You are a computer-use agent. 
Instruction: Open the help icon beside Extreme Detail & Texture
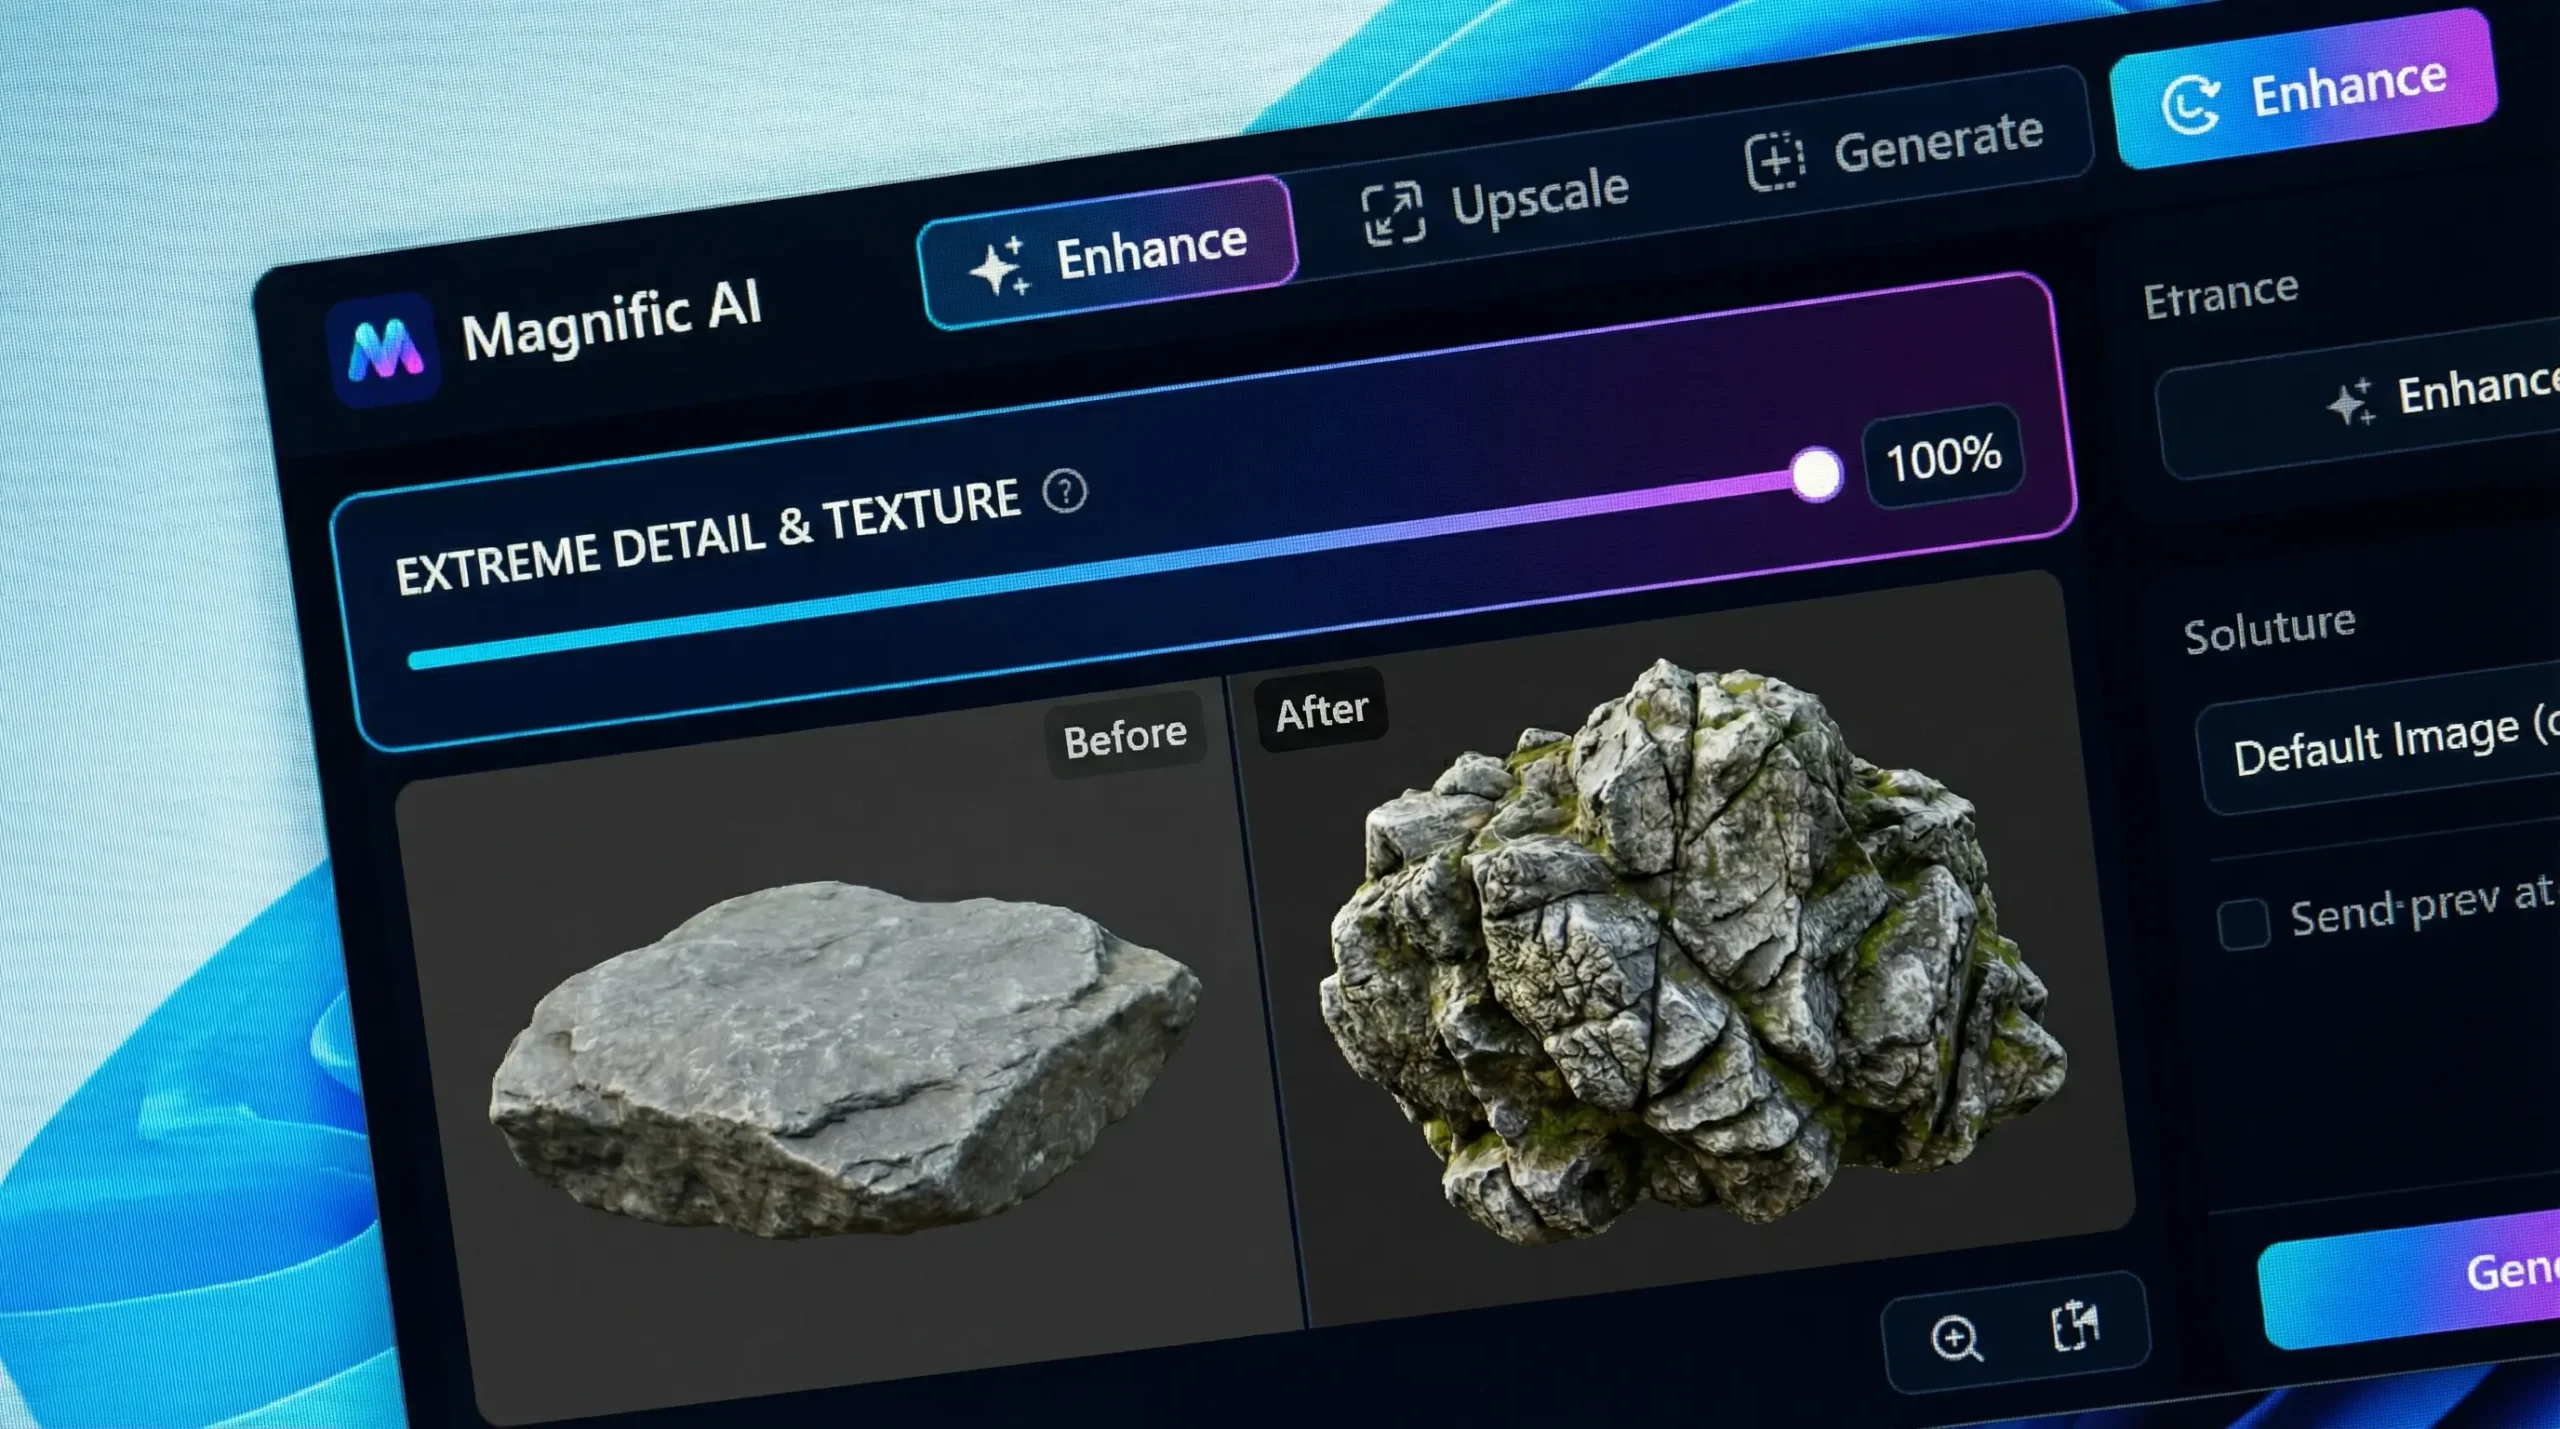click(x=1065, y=491)
